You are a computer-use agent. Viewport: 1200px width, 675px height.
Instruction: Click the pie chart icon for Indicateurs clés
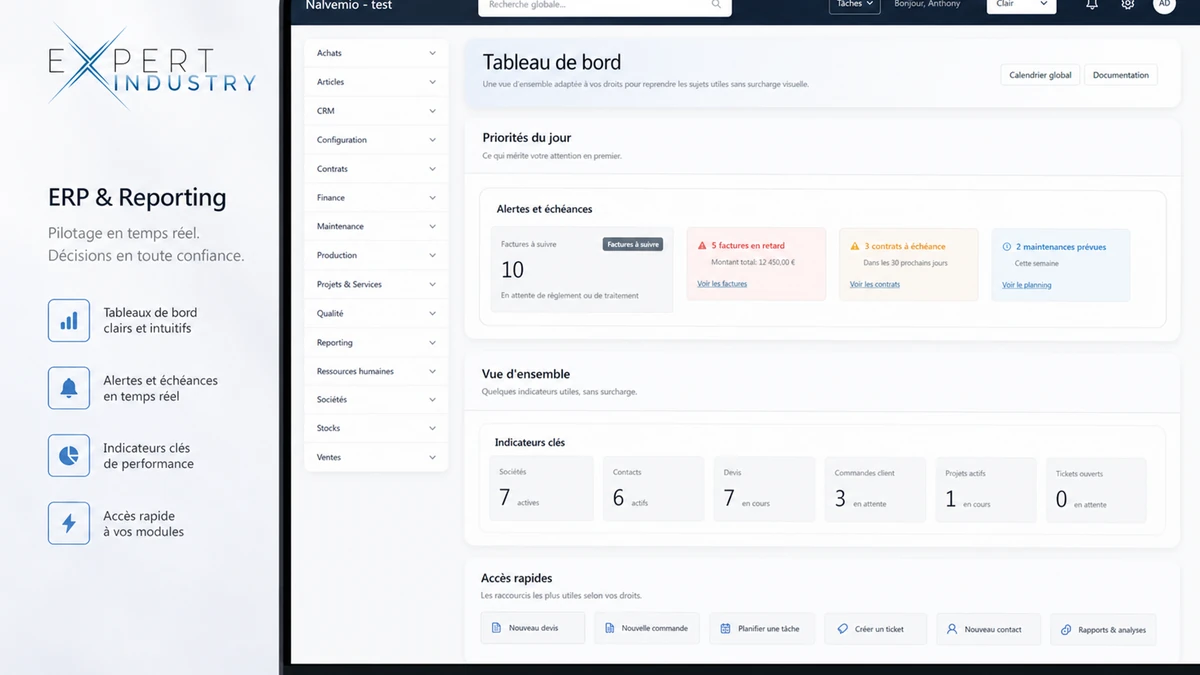pos(69,456)
